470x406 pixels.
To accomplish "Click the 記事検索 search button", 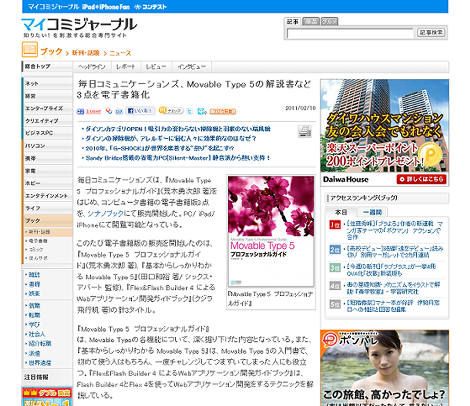I will pos(431,33).
